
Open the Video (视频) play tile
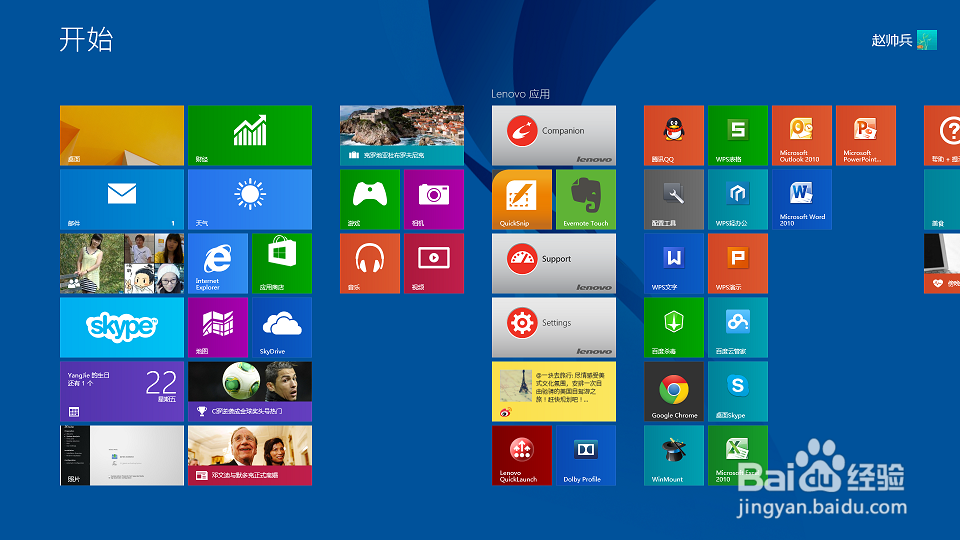pos(433,263)
